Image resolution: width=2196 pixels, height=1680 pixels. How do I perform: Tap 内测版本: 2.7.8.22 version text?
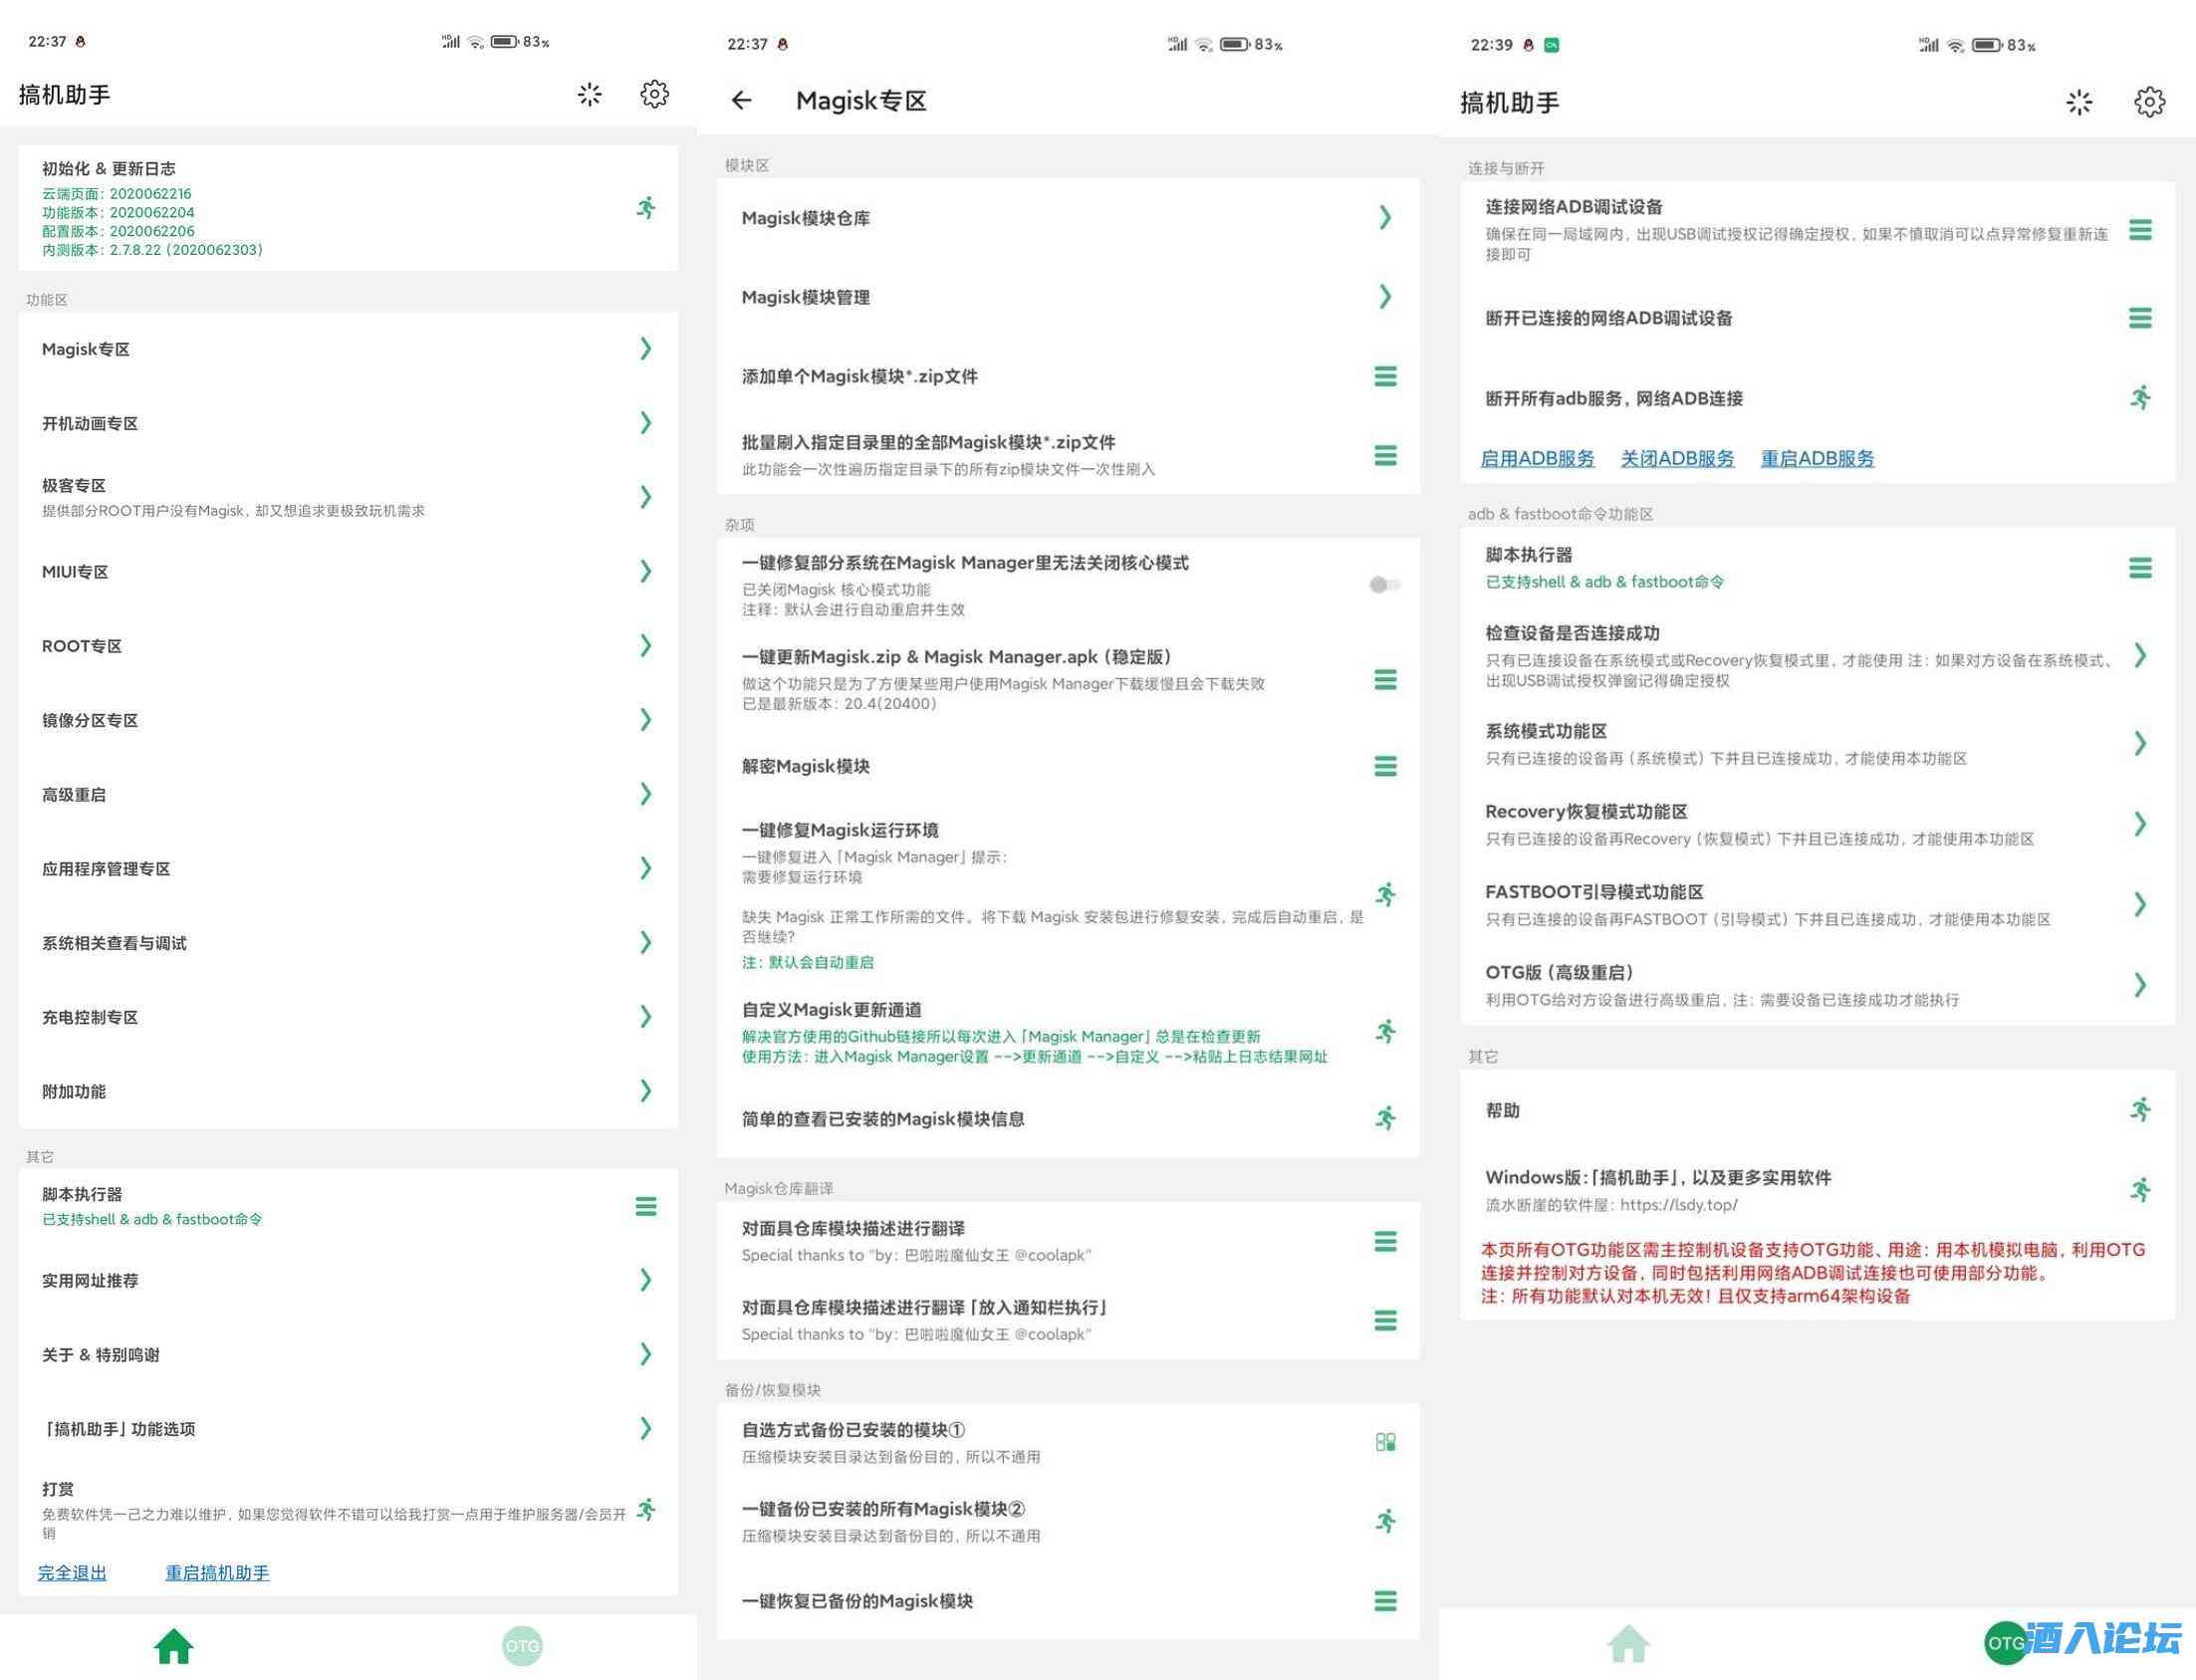[152, 250]
